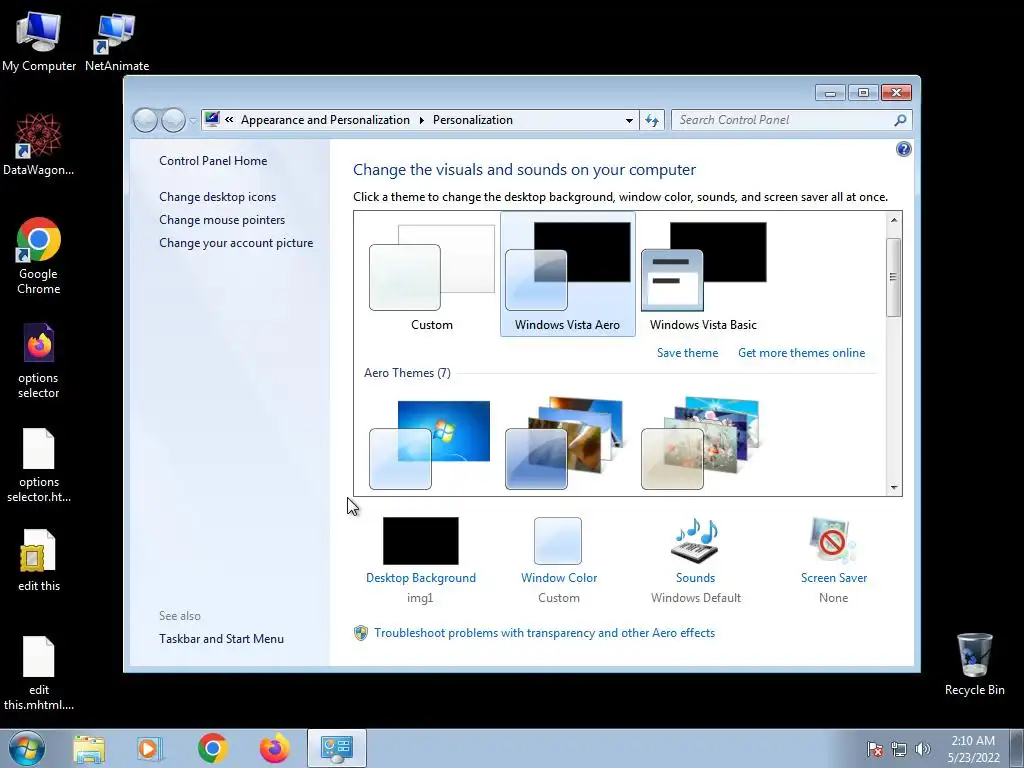Click the refresh button beside address bar
1024x768 pixels.
pos(652,120)
